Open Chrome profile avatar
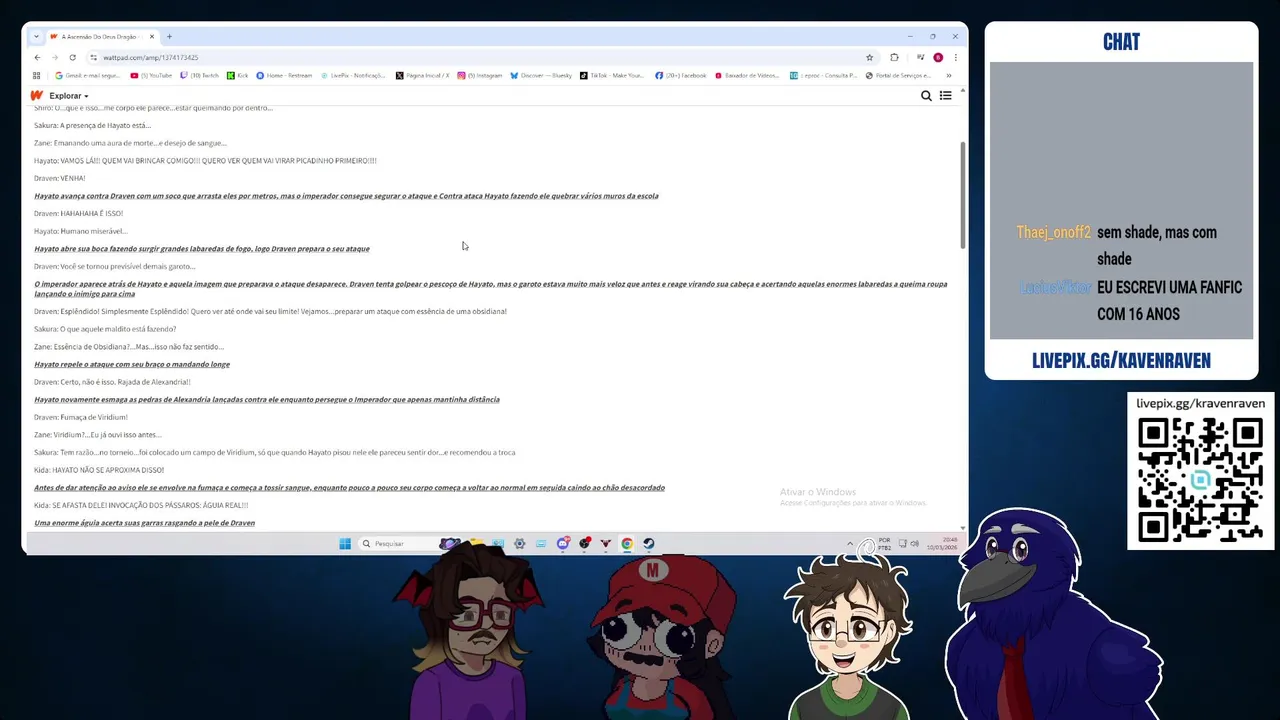Image resolution: width=1280 pixels, height=720 pixels. click(x=938, y=57)
